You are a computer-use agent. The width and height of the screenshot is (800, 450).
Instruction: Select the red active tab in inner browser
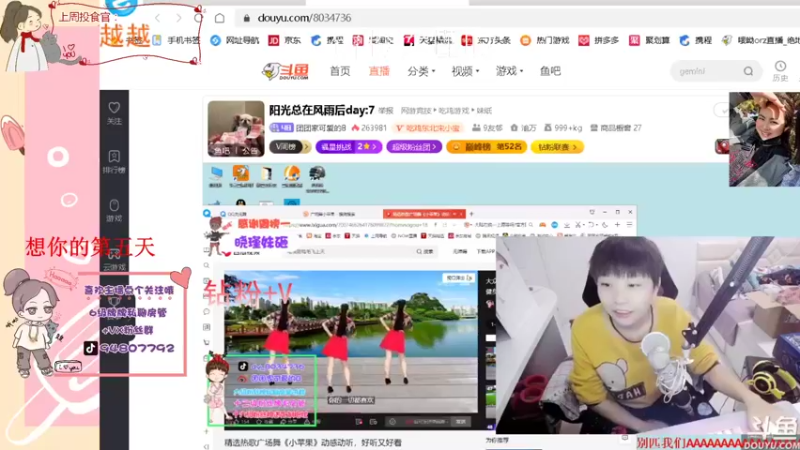[x=424, y=214]
